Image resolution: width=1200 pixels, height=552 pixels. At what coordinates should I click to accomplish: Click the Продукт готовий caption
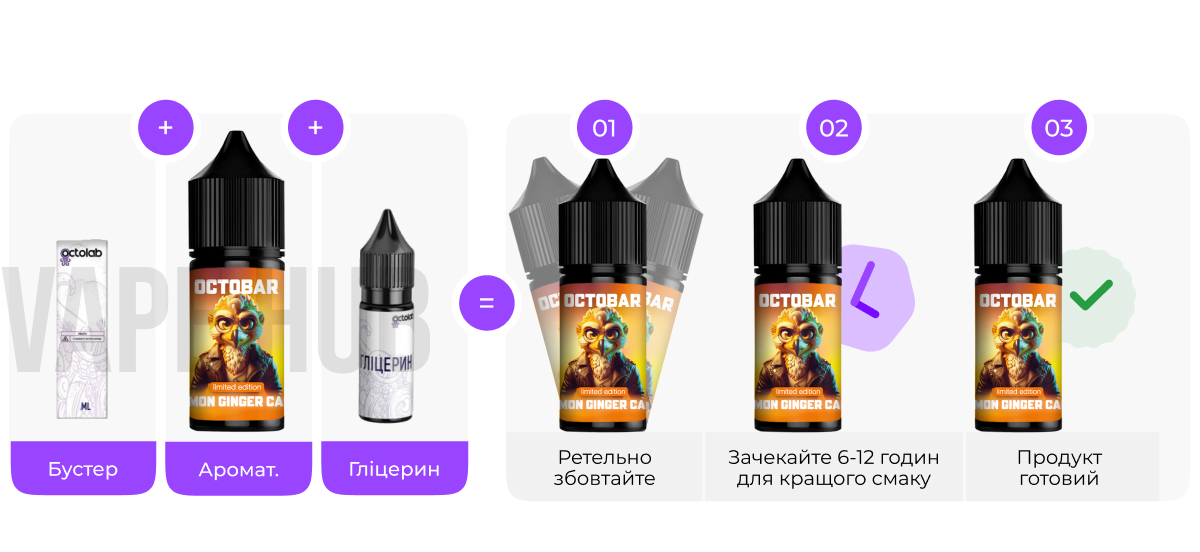pyautogui.click(x=1060, y=468)
